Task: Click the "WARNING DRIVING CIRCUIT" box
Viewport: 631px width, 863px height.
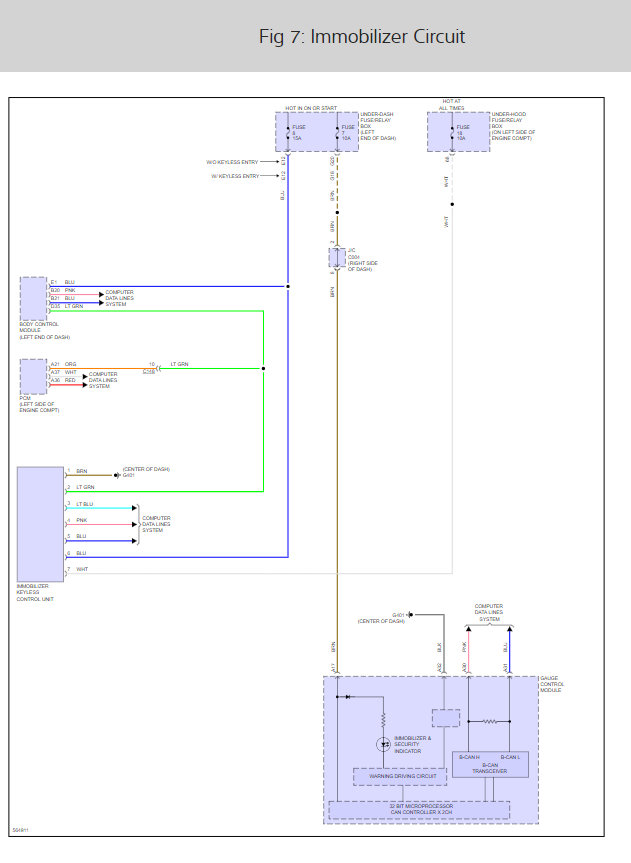Action: (x=400, y=777)
